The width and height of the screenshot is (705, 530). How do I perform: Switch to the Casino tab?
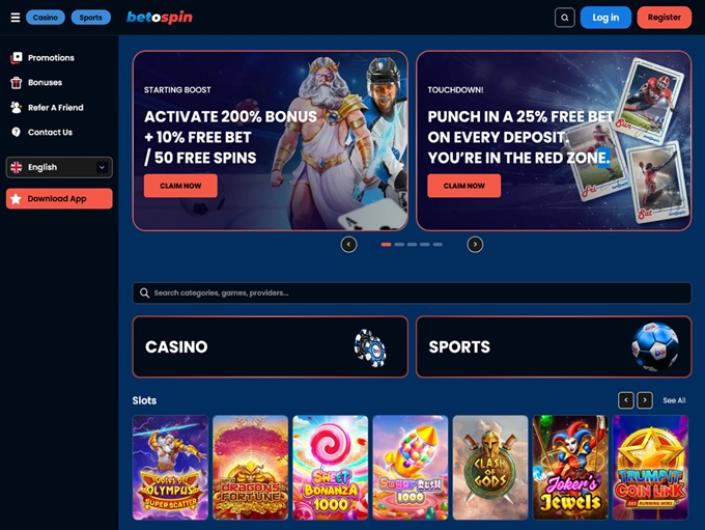(45, 18)
